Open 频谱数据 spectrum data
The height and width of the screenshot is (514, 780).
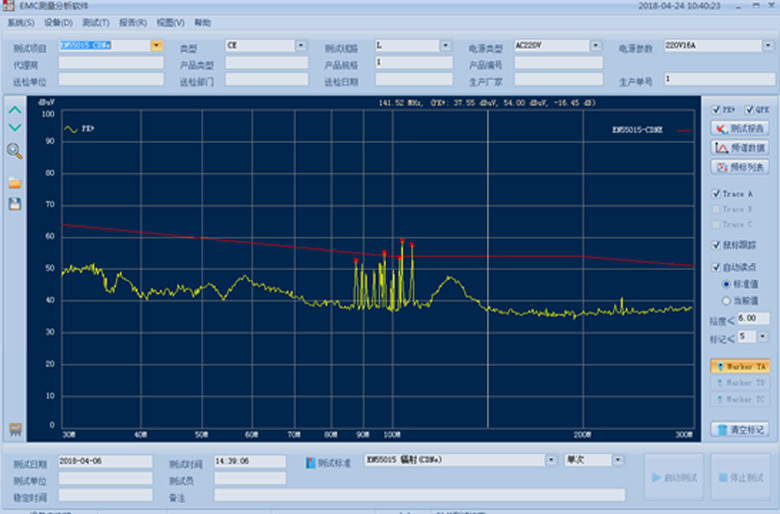(x=739, y=148)
